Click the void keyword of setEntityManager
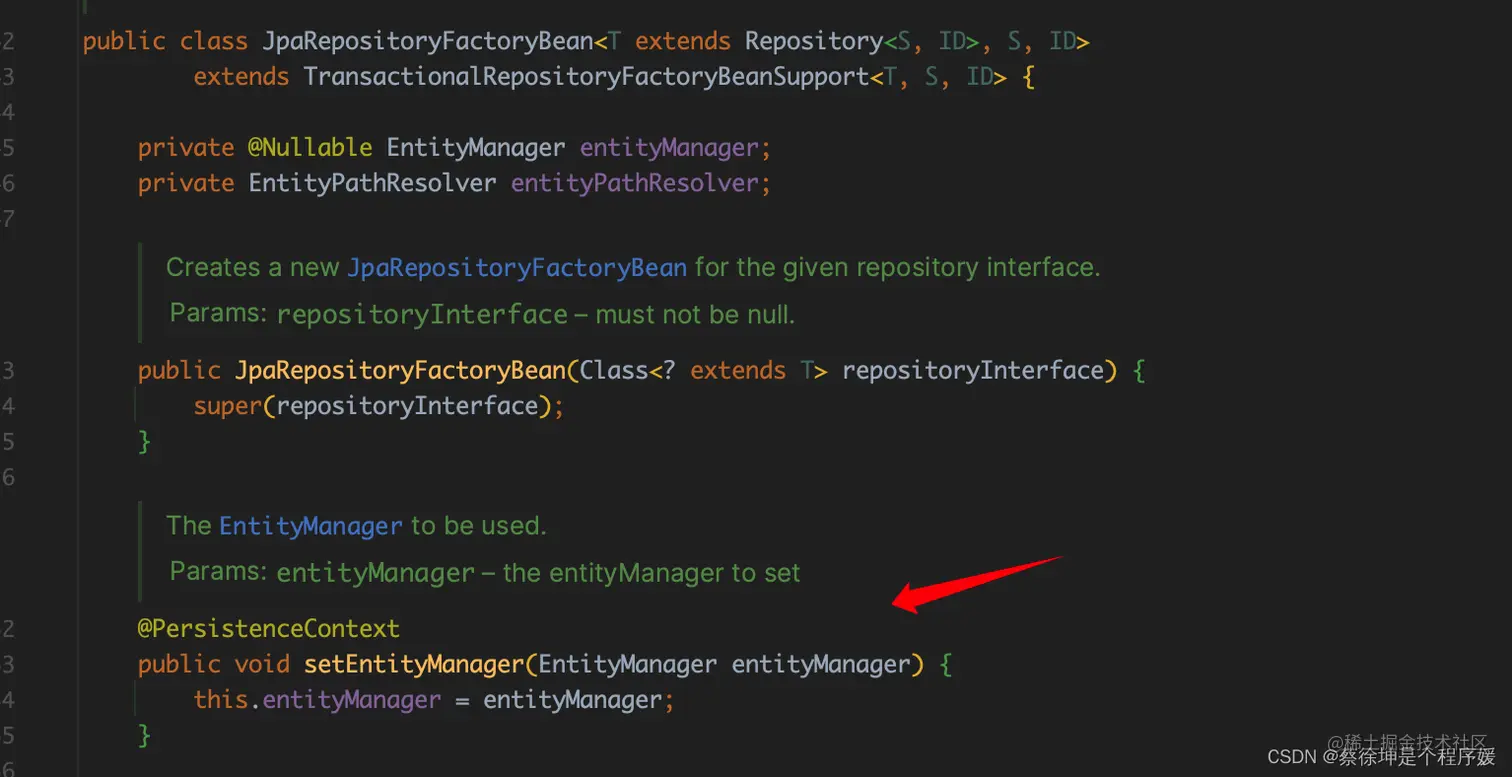 (262, 664)
